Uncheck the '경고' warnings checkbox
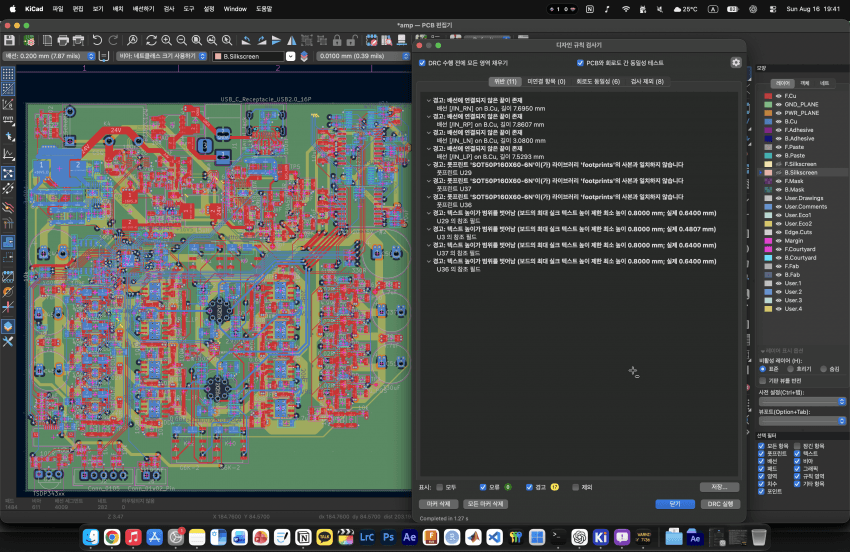This screenshot has width=850, height=552. (529, 487)
